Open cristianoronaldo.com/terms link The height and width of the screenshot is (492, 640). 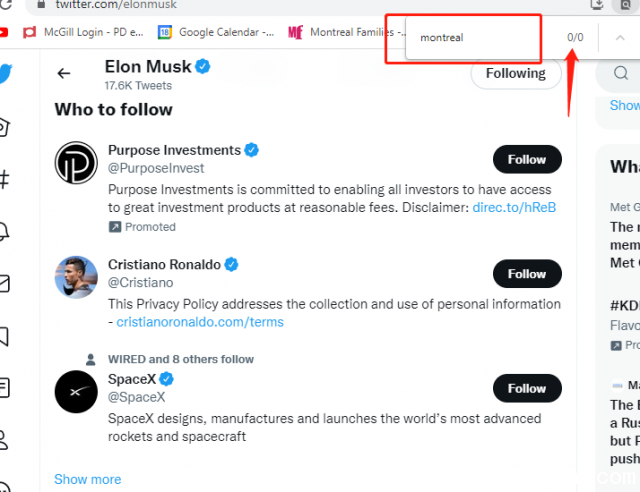tap(200, 322)
